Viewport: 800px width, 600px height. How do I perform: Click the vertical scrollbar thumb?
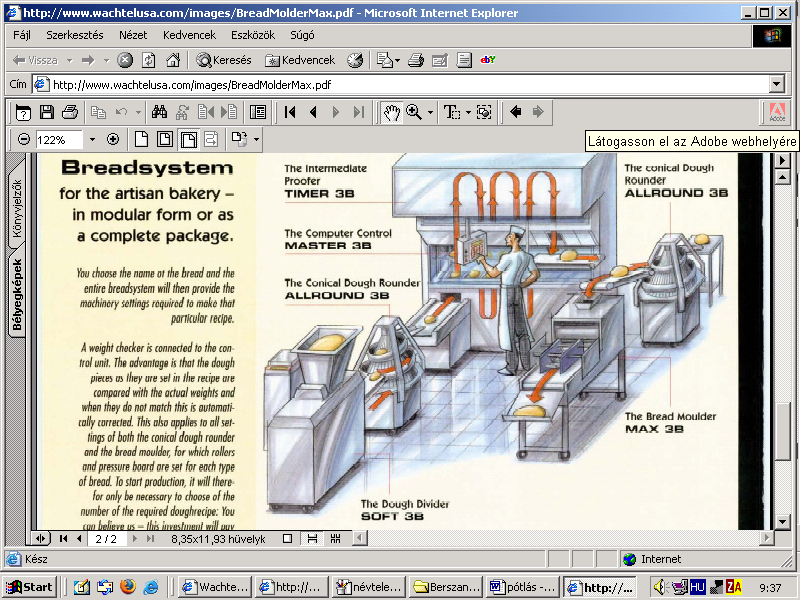[782, 432]
